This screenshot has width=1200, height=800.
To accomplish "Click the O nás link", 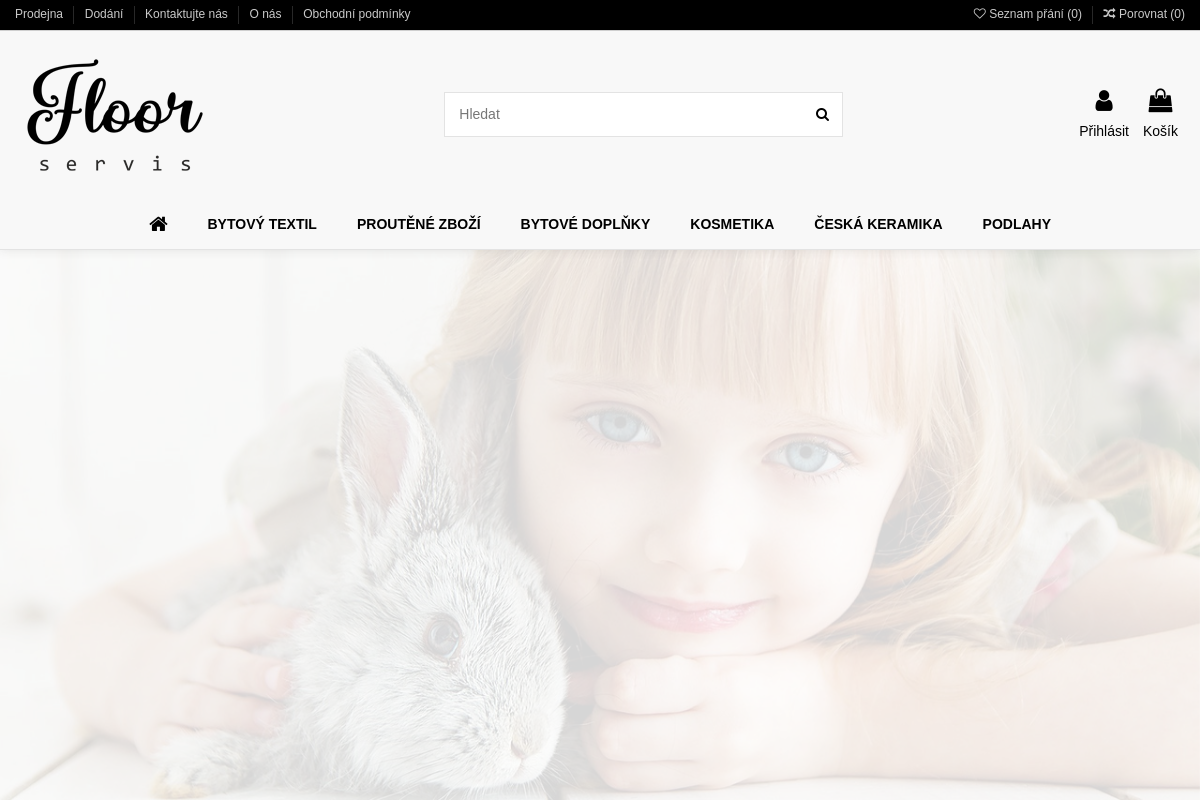I will 265,14.
